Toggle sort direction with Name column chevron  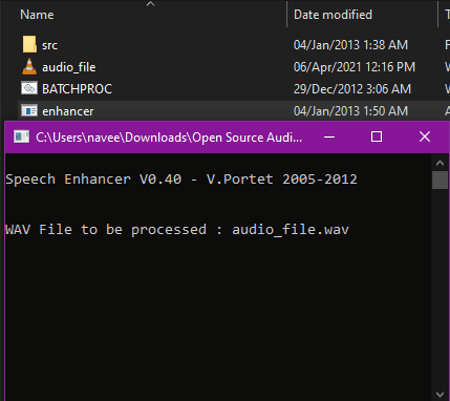pyautogui.click(x=151, y=4)
